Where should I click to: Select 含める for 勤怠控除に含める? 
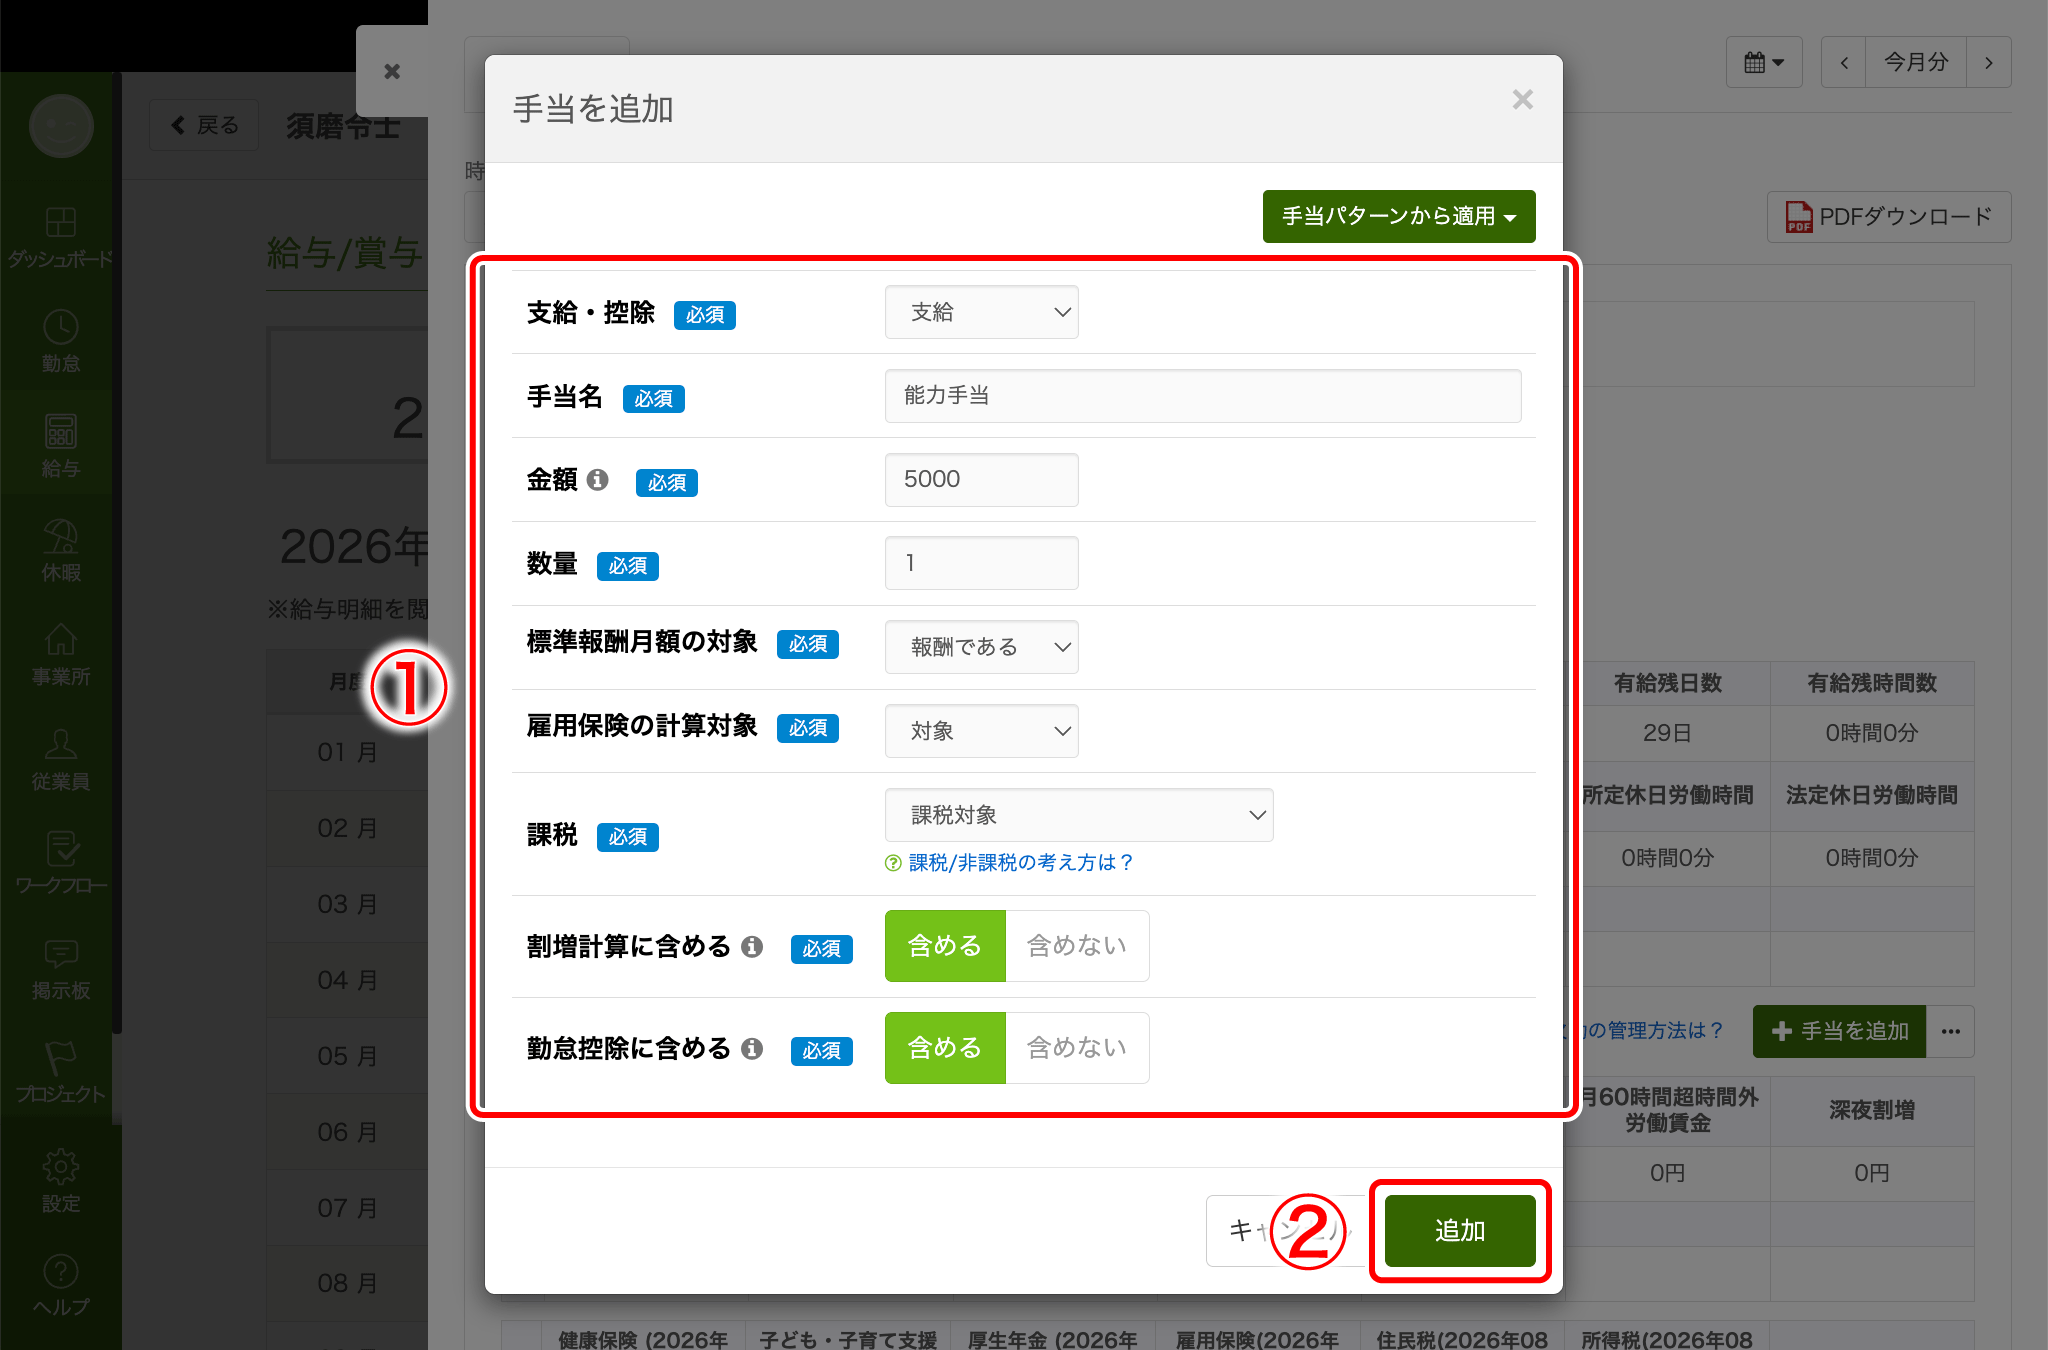tap(945, 1048)
